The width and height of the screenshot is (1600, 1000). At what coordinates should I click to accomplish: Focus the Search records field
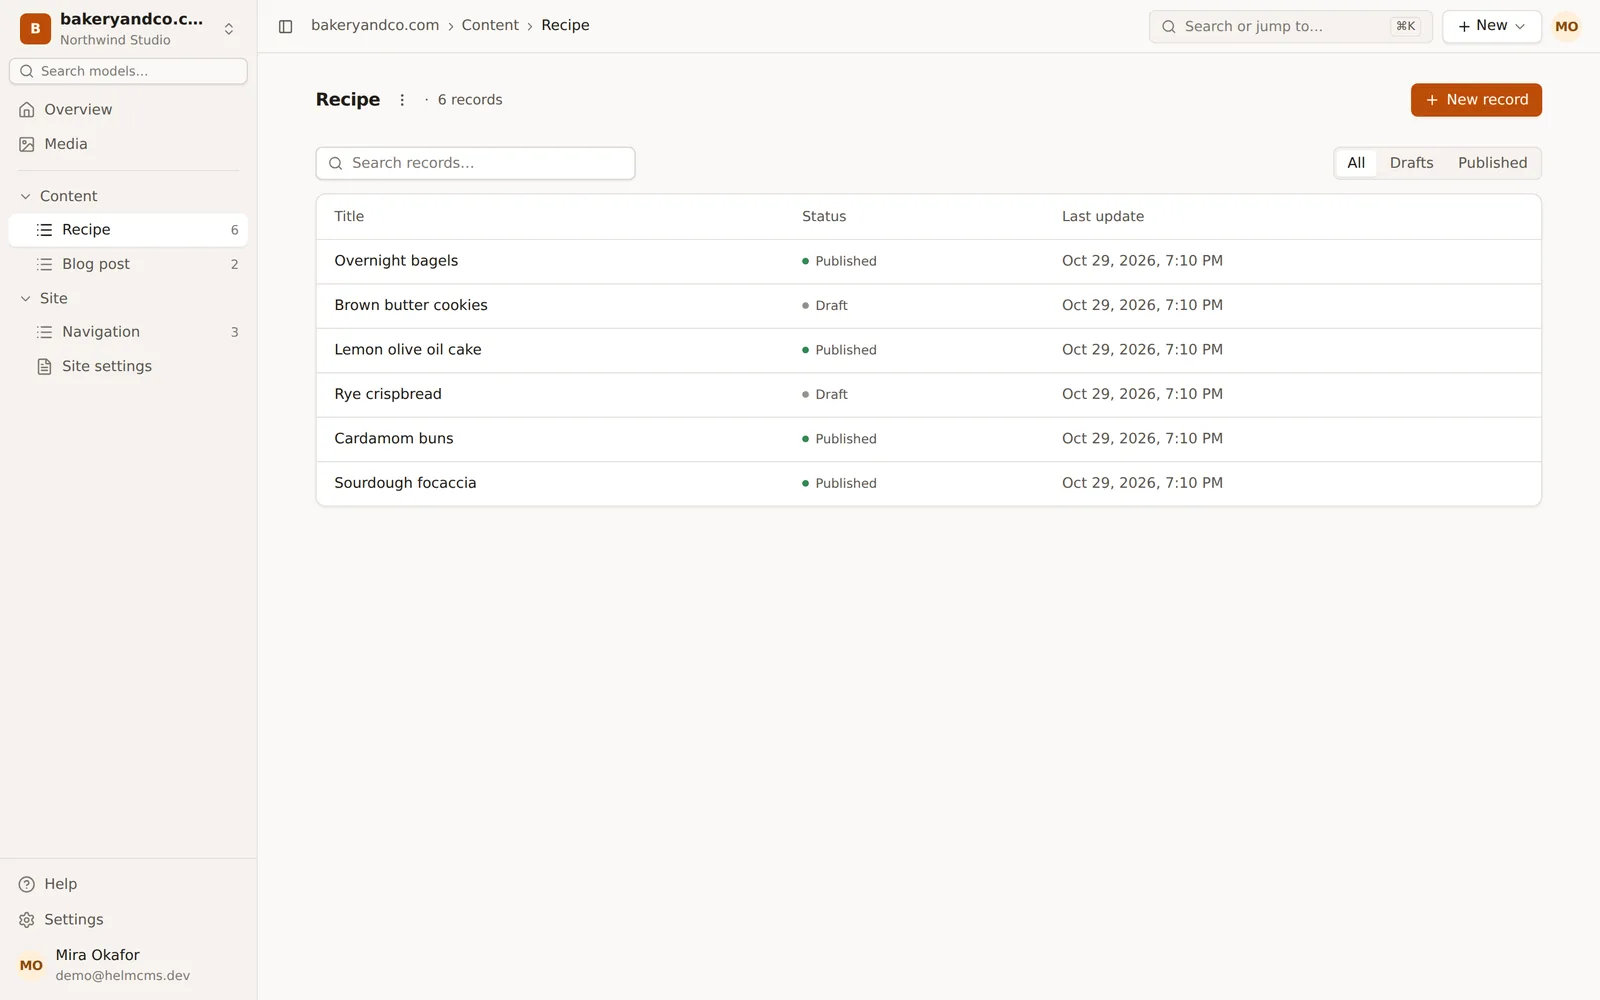475,163
